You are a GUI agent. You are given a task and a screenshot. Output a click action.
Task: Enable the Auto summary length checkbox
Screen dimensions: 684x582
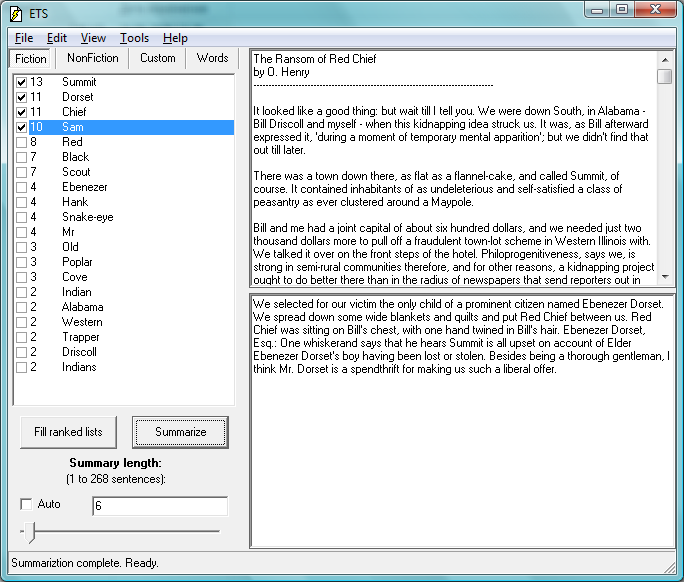pyautogui.click(x=26, y=504)
